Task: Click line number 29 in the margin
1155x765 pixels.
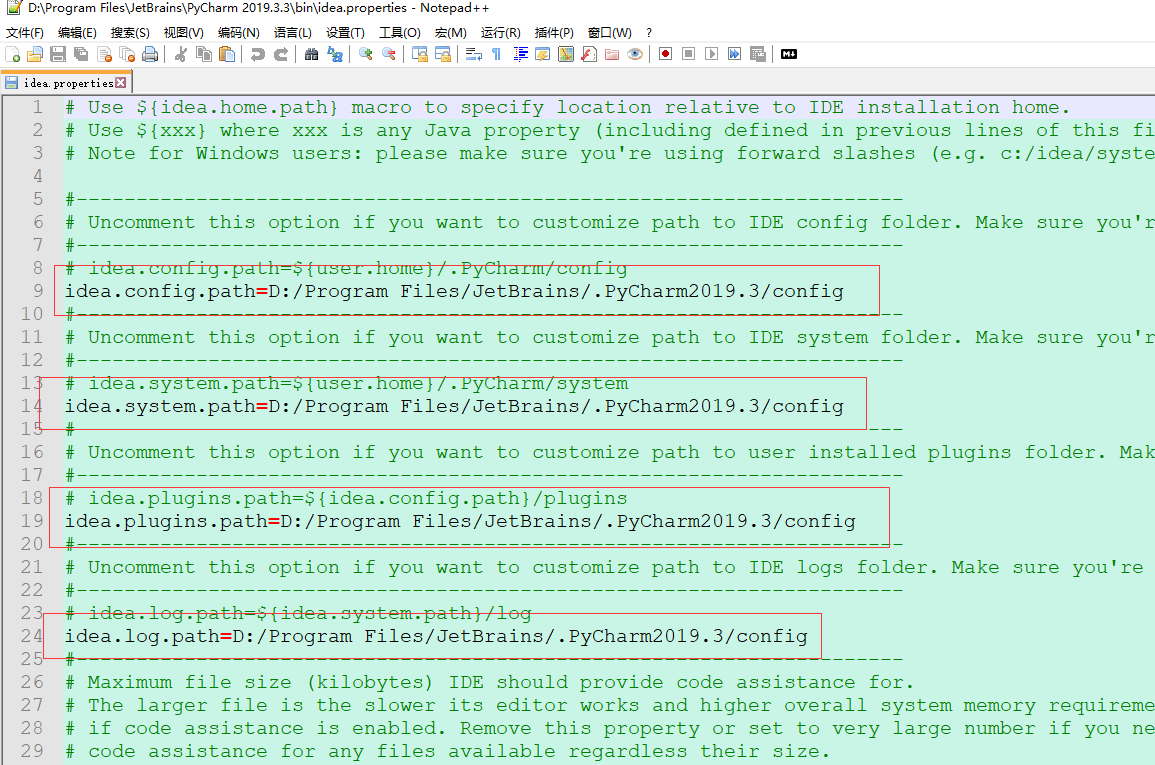Action: pos(32,750)
